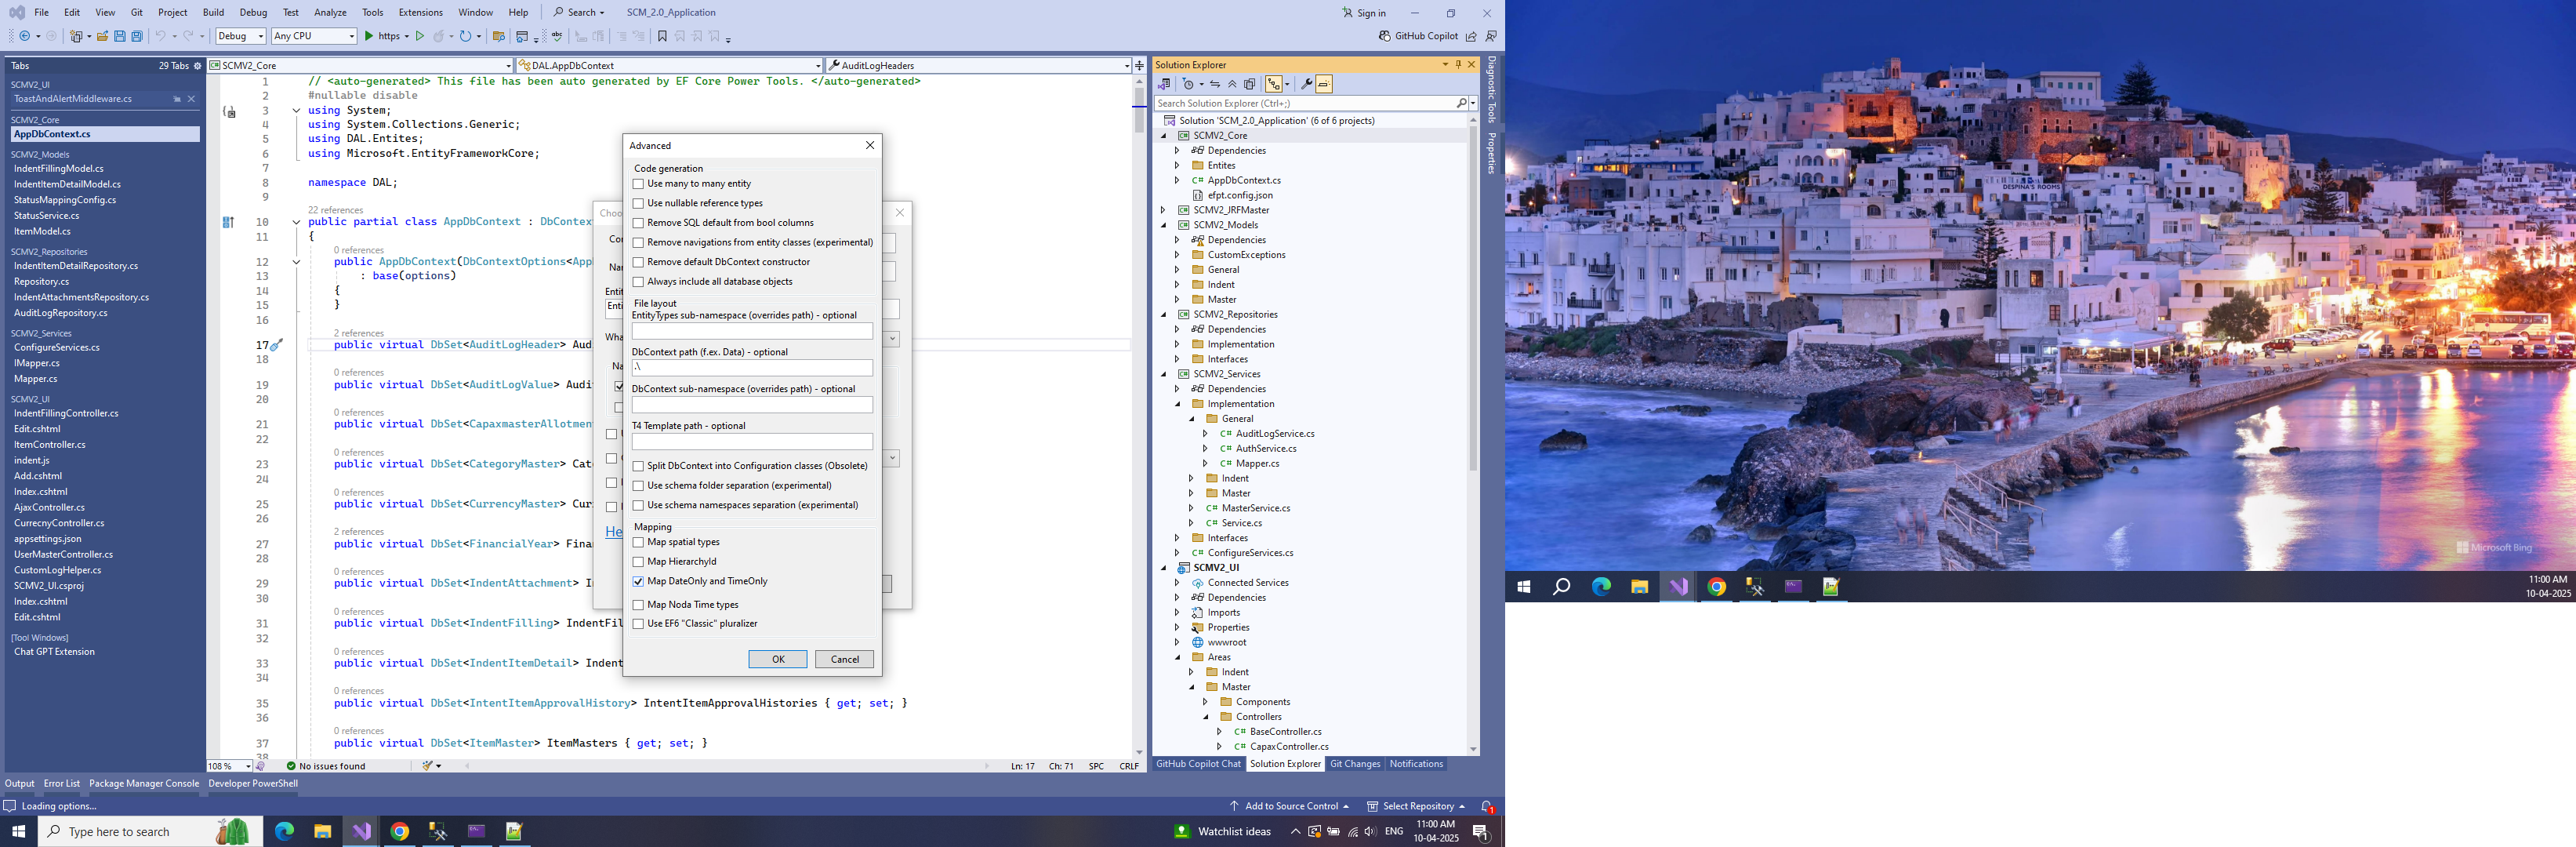
Task: Click Collapse All in Solution Explorer toolbar
Action: point(1233,85)
